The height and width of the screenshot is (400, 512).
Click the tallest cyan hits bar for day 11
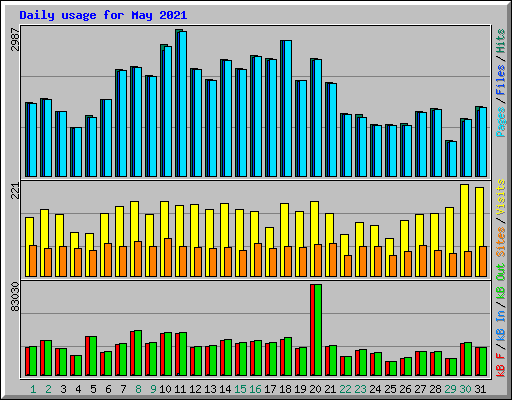coord(182,104)
